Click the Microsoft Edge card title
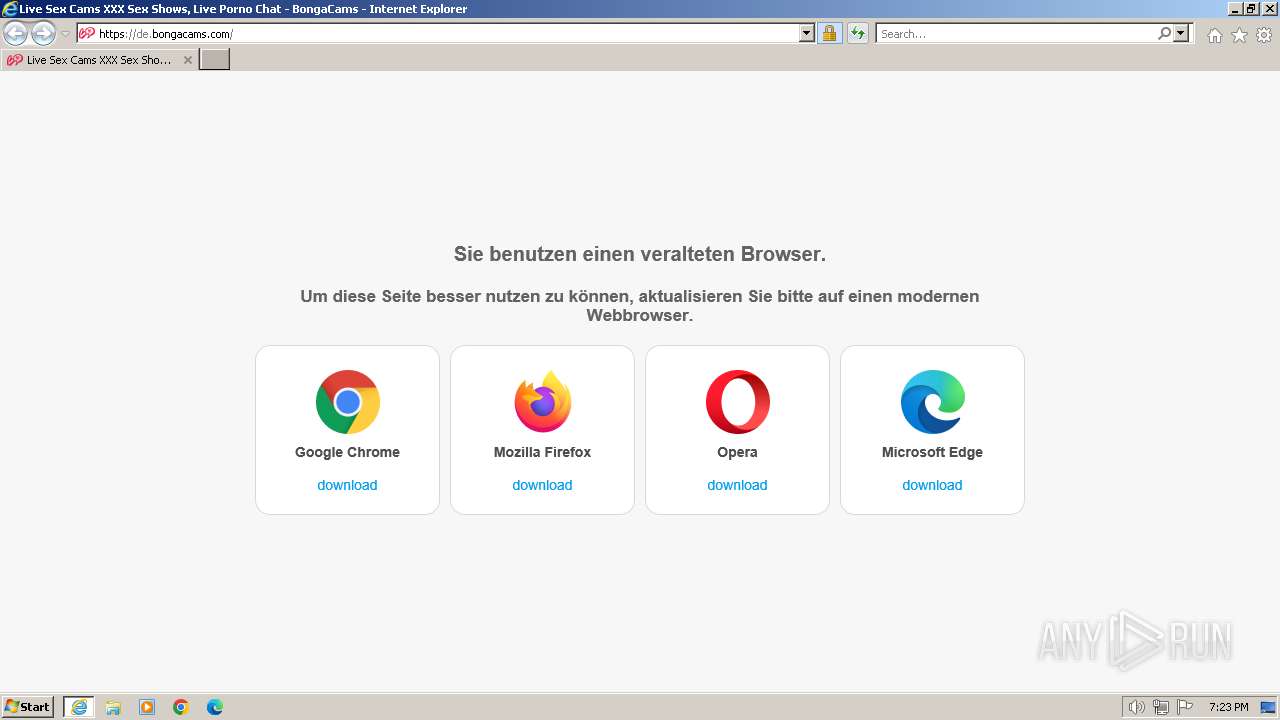1280x720 pixels. (x=932, y=452)
